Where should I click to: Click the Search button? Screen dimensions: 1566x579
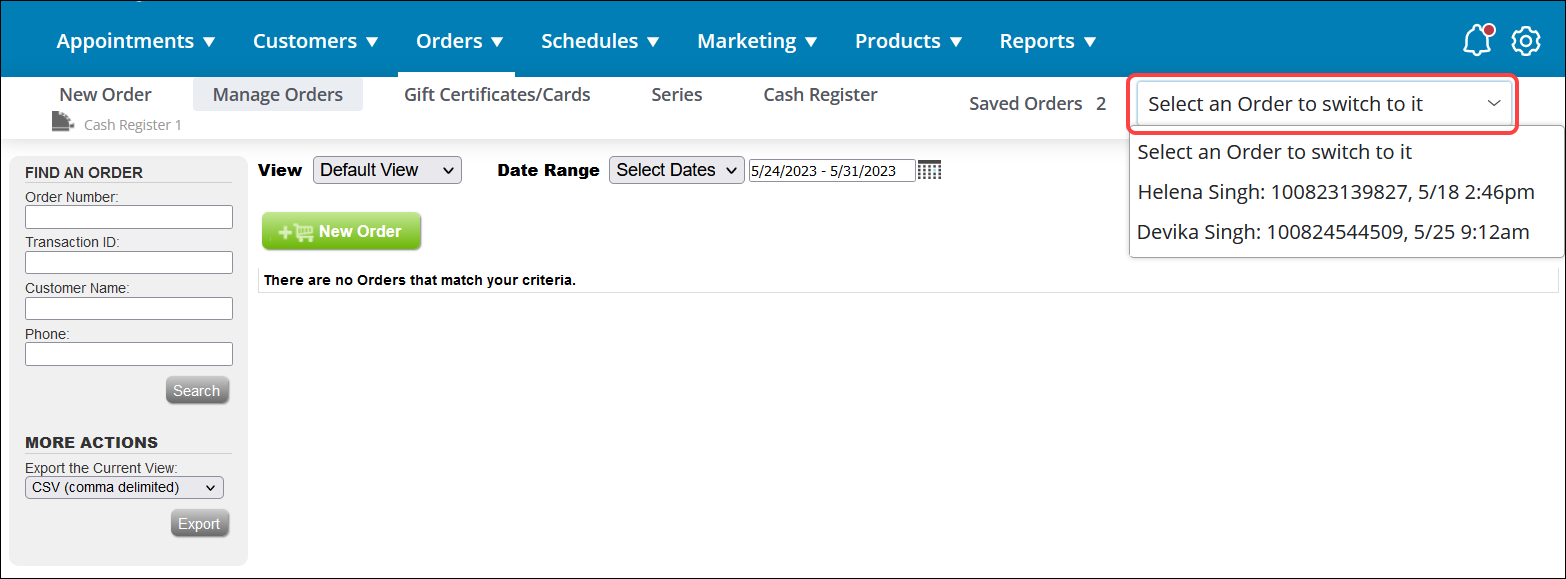click(x=197, y=389)
